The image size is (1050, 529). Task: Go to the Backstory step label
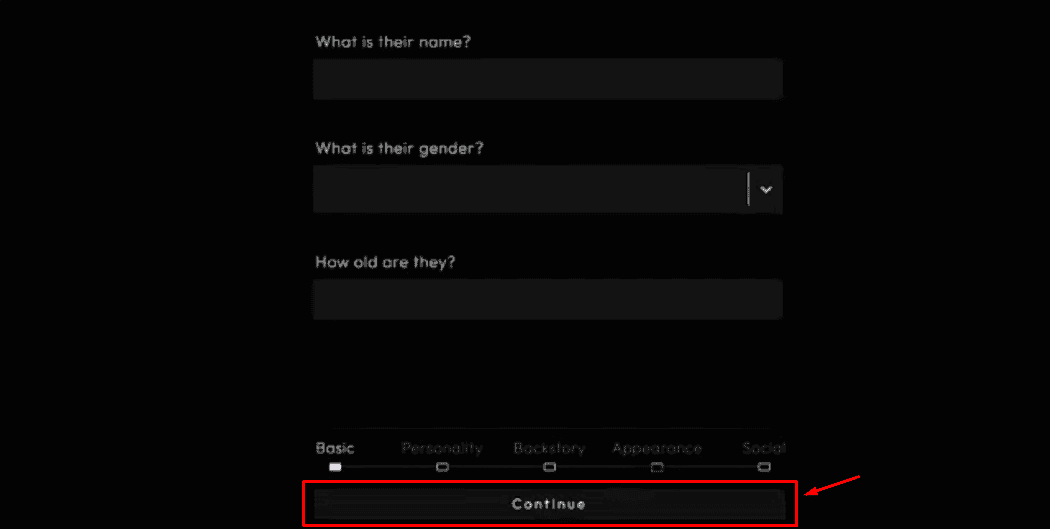coord(549,448)
